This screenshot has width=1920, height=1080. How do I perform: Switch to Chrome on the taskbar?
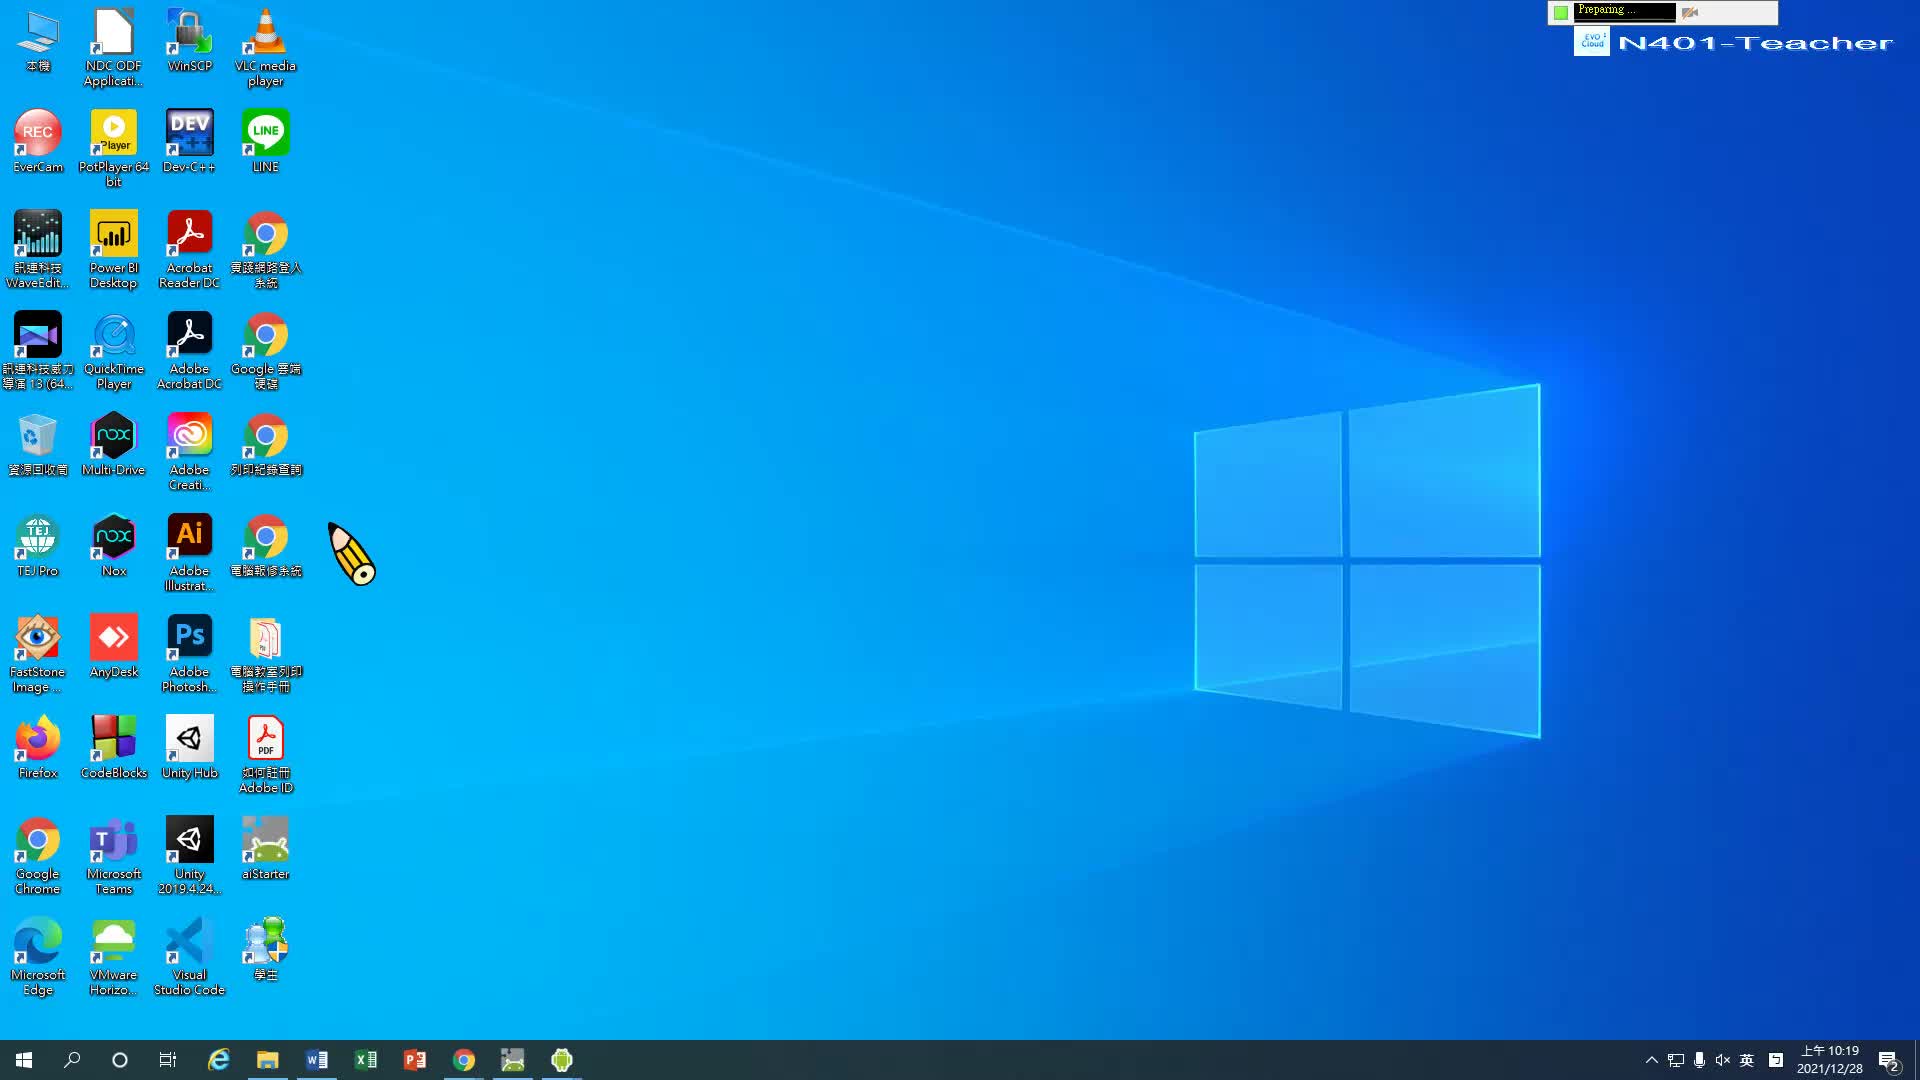pyautogui.click(x=463, y=1060)
